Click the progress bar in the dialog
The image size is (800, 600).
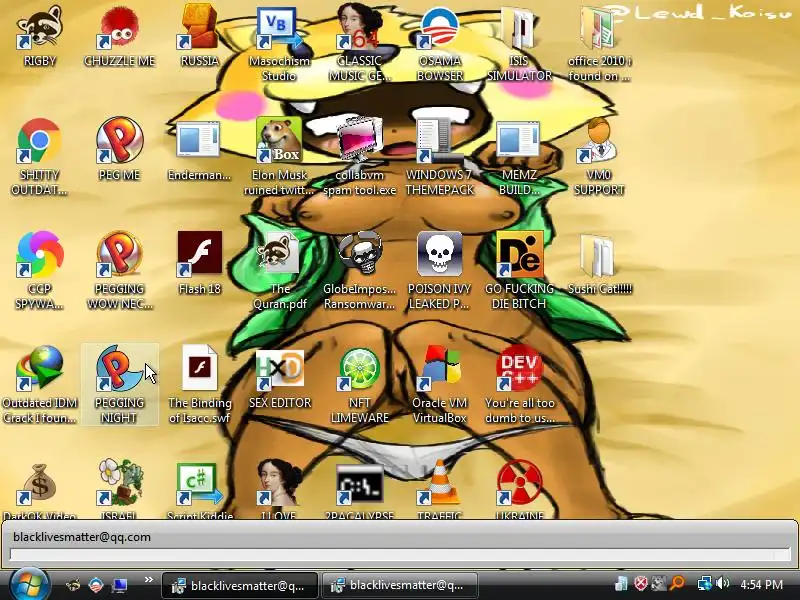click(399, 555)
